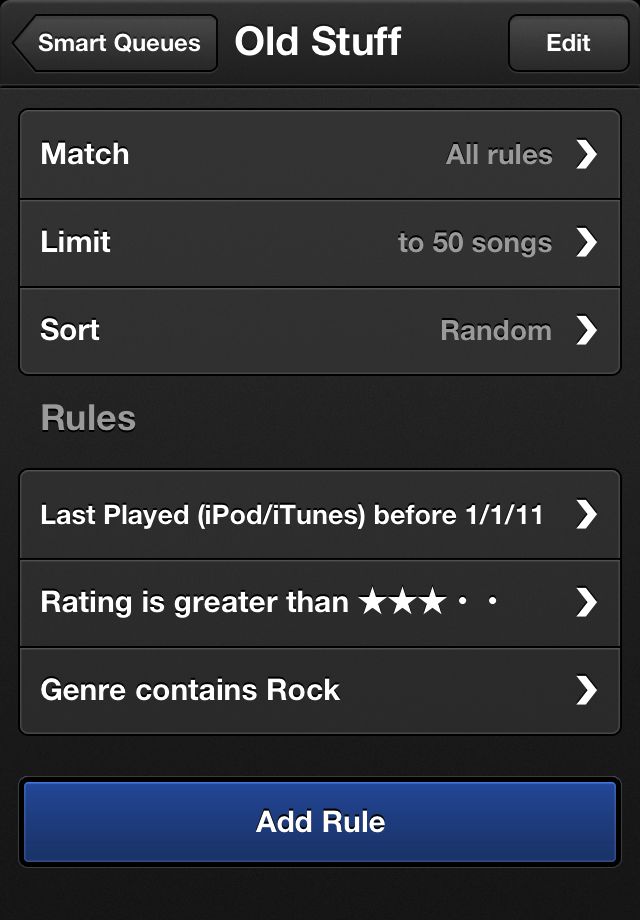Select the Last Played before 1/1/11 rule

point(292,515)
